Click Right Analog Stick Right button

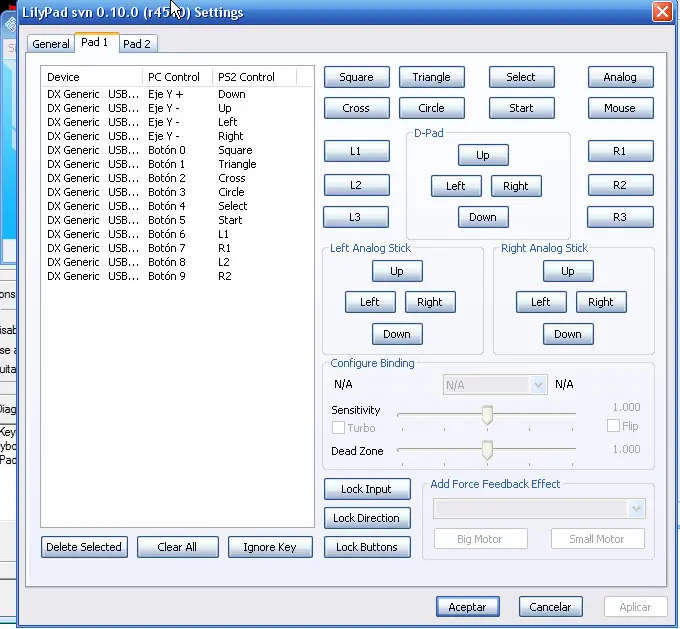tap(601, 302)
